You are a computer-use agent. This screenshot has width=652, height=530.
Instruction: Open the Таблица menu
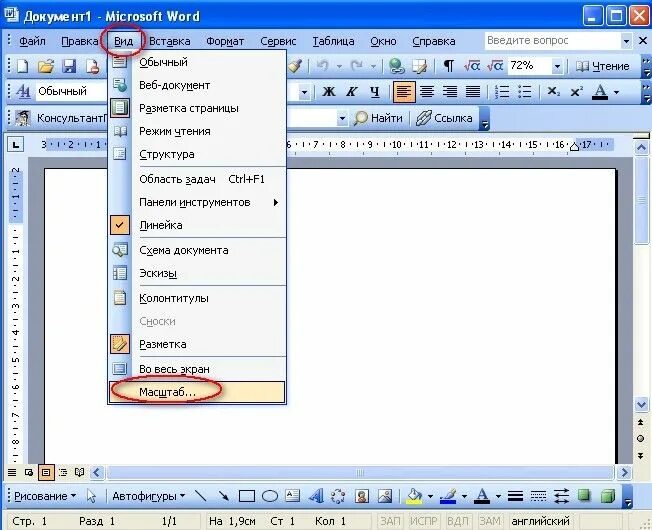tap(333, 41)
